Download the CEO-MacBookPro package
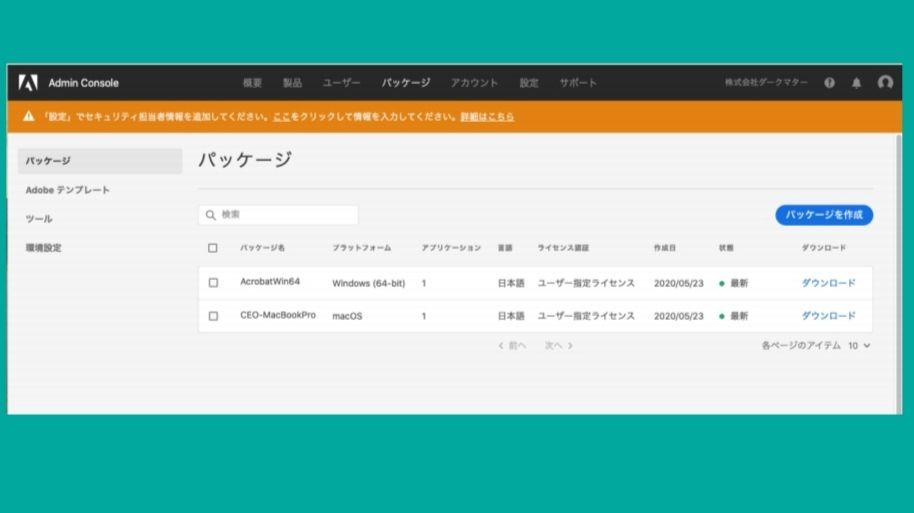Image resolution: width=914 pixels, height=513 pixels. pos(828,316)
